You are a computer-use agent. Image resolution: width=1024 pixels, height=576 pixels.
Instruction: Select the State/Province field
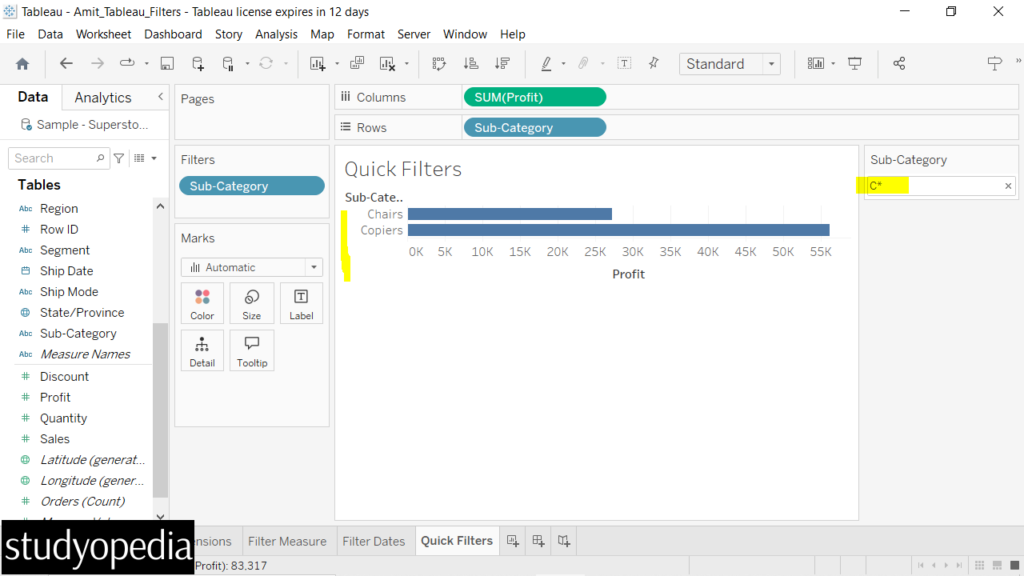(x=82, y=313)
